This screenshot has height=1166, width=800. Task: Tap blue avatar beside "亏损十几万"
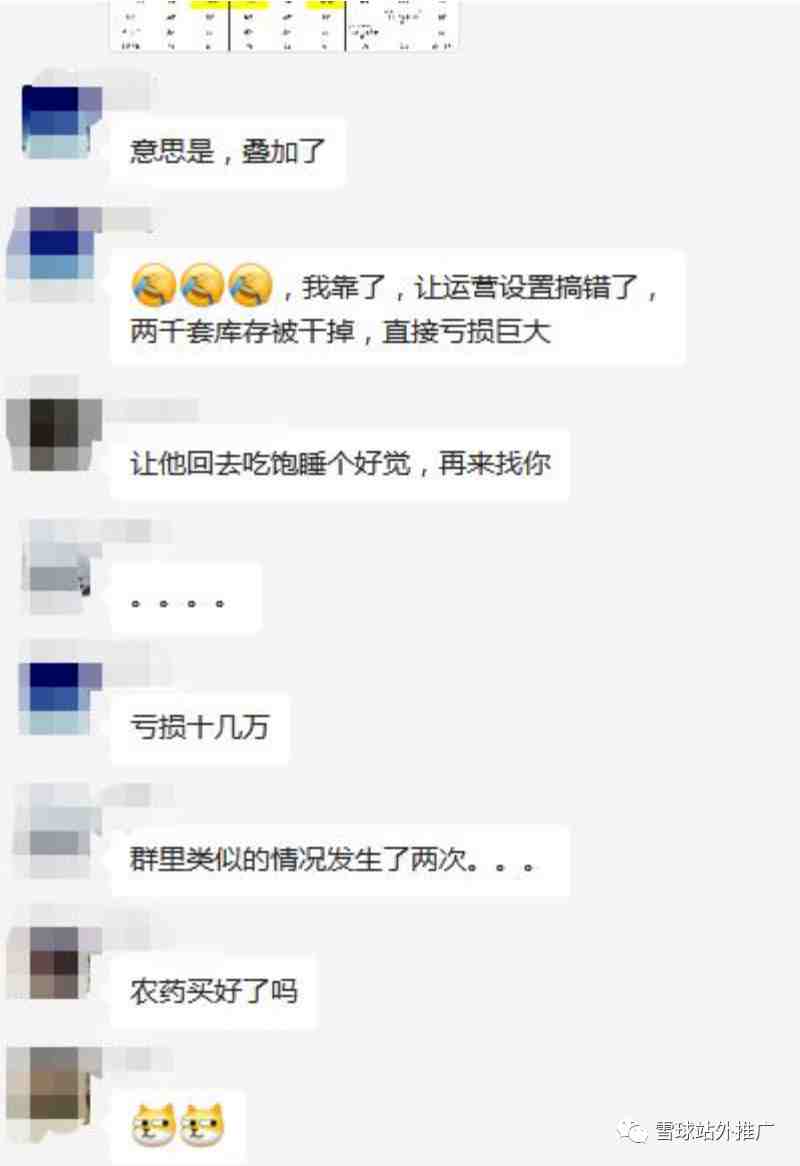(x=59, y=699)
